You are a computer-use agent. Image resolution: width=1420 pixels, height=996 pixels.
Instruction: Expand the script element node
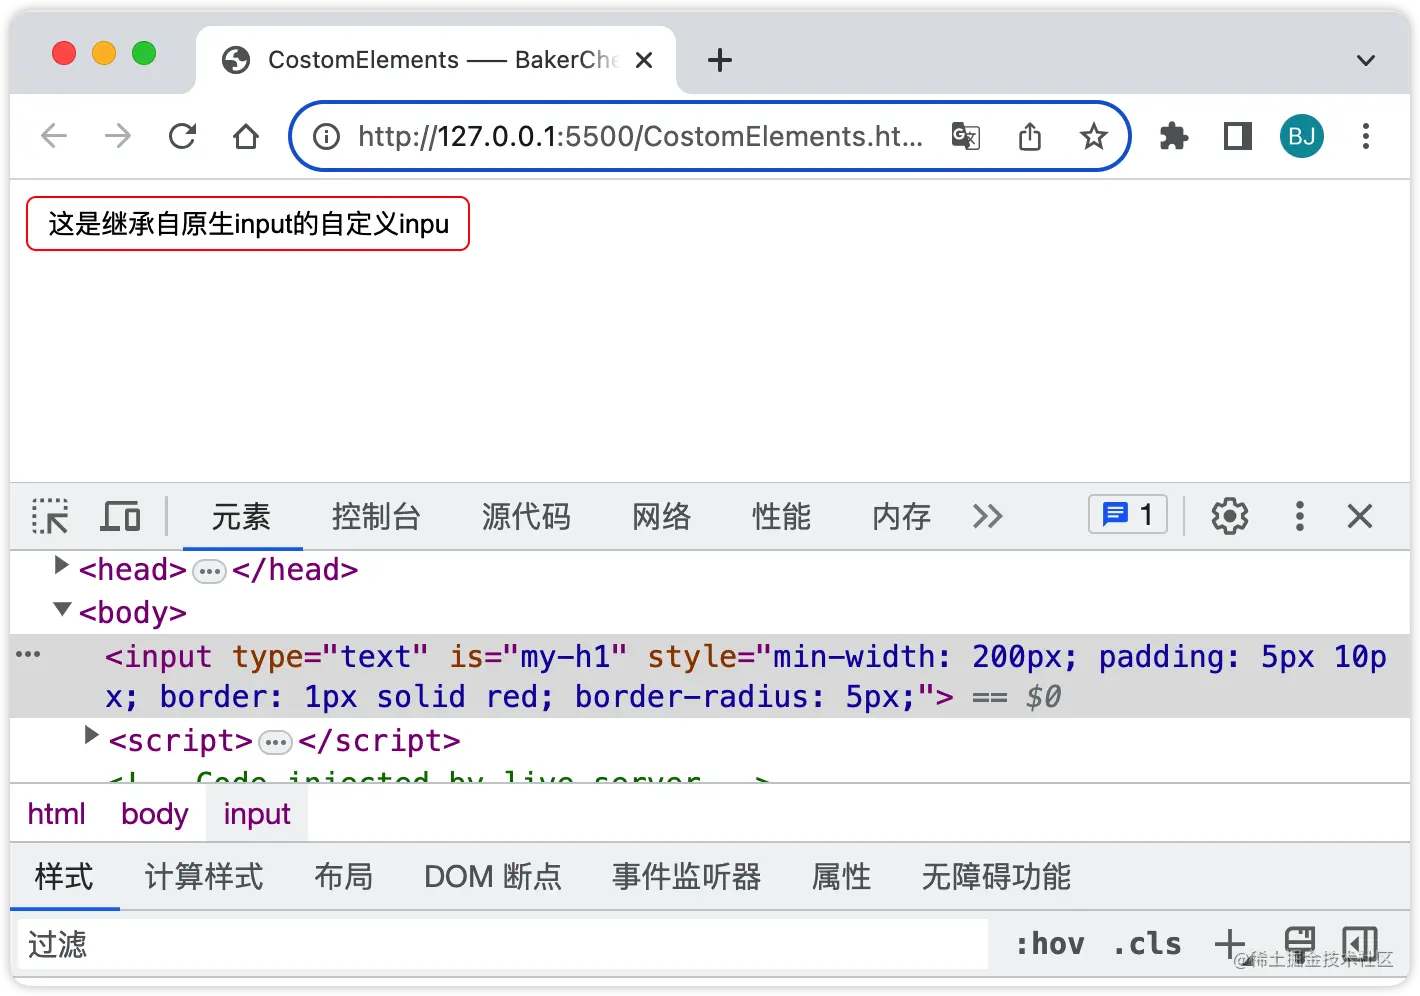click(91, 736)
